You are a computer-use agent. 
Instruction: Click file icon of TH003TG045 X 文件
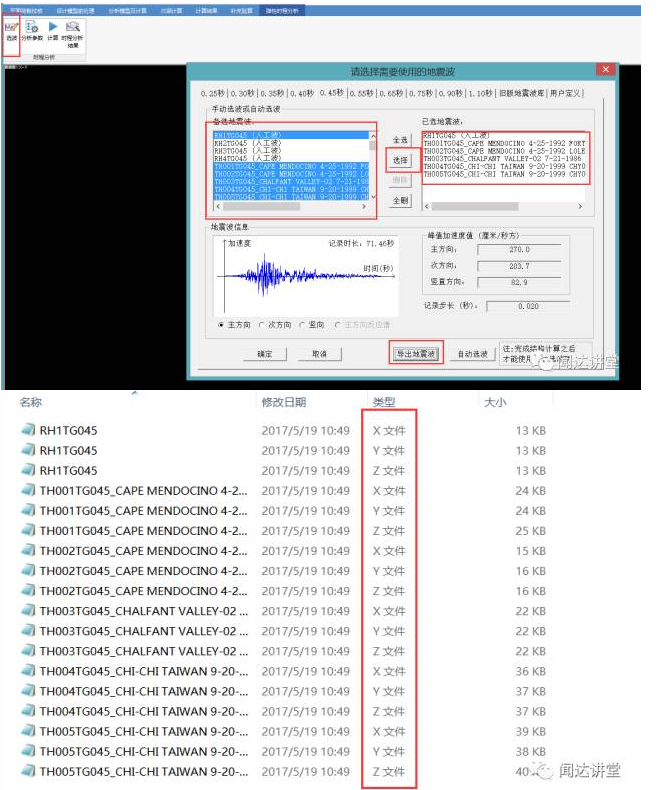tap(28, 611)
